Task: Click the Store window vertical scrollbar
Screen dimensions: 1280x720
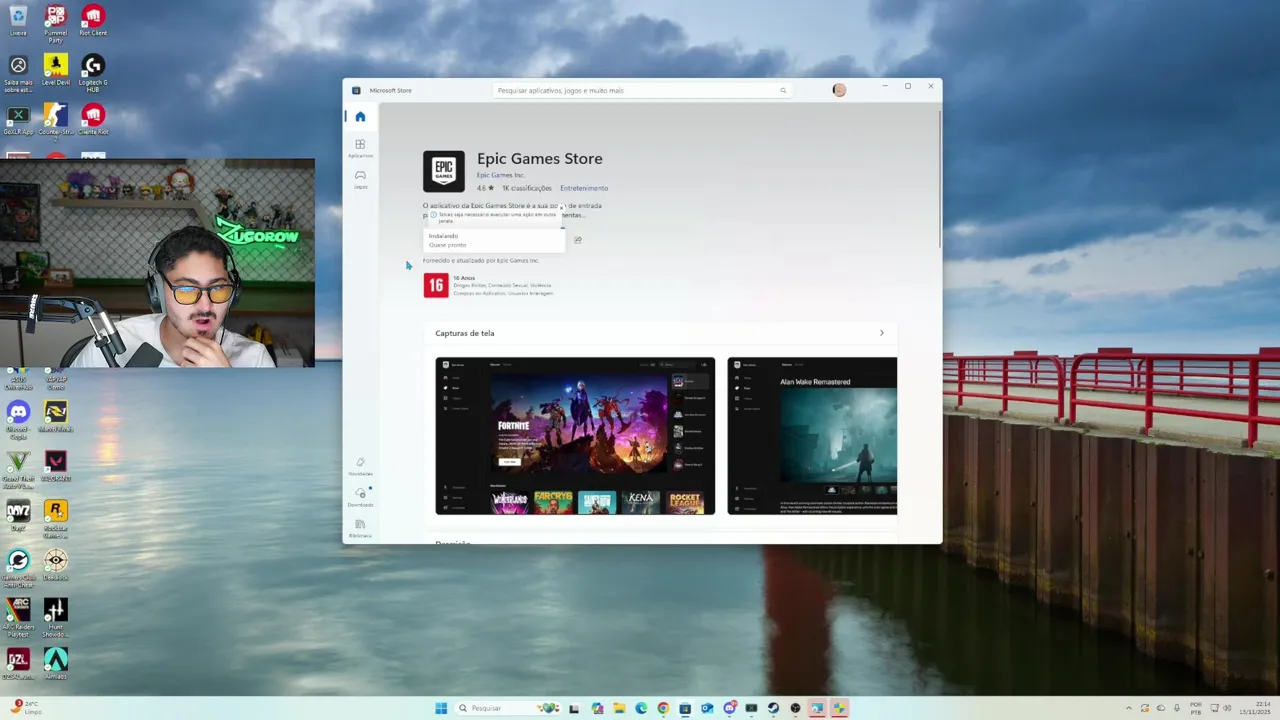Action: click(x=939, y=180)
